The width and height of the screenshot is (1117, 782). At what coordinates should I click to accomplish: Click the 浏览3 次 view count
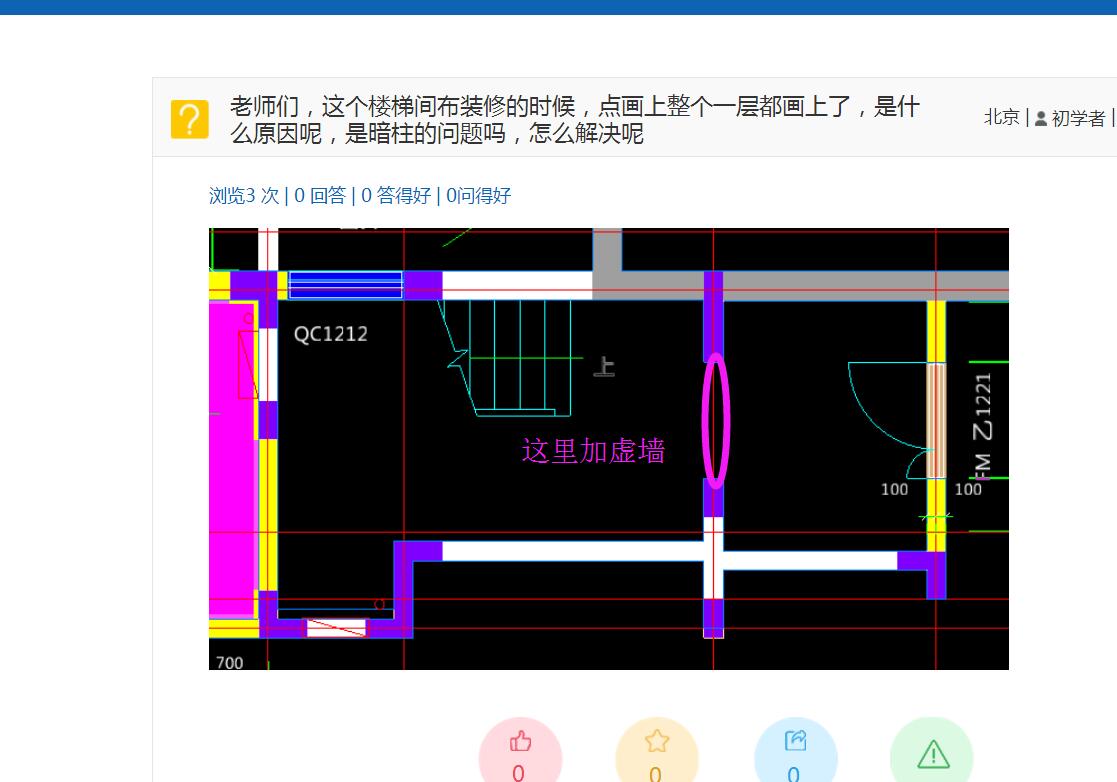click(x=244, y=195)
